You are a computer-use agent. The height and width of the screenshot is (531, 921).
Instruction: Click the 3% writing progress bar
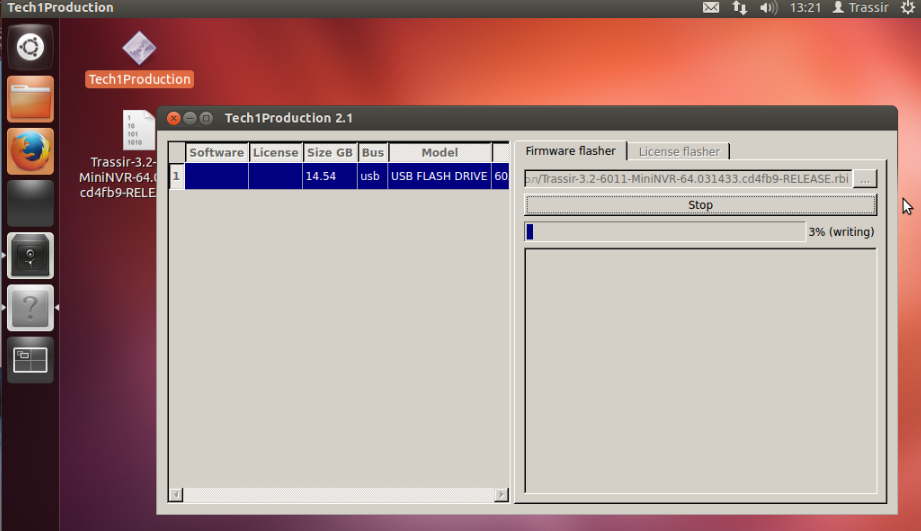click(664, 231)
